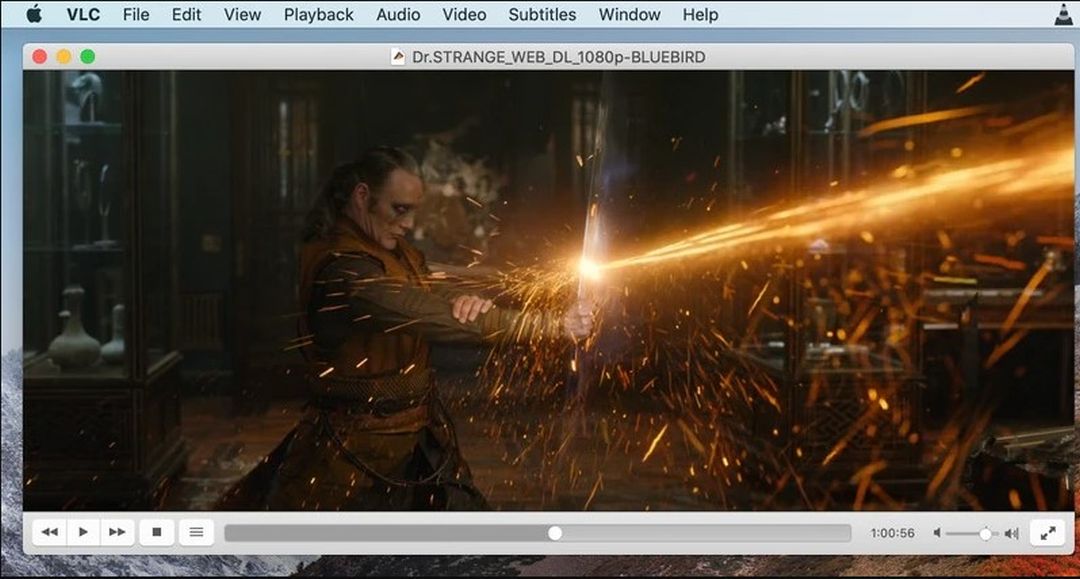Click on the video playback area

pos(548,290)
